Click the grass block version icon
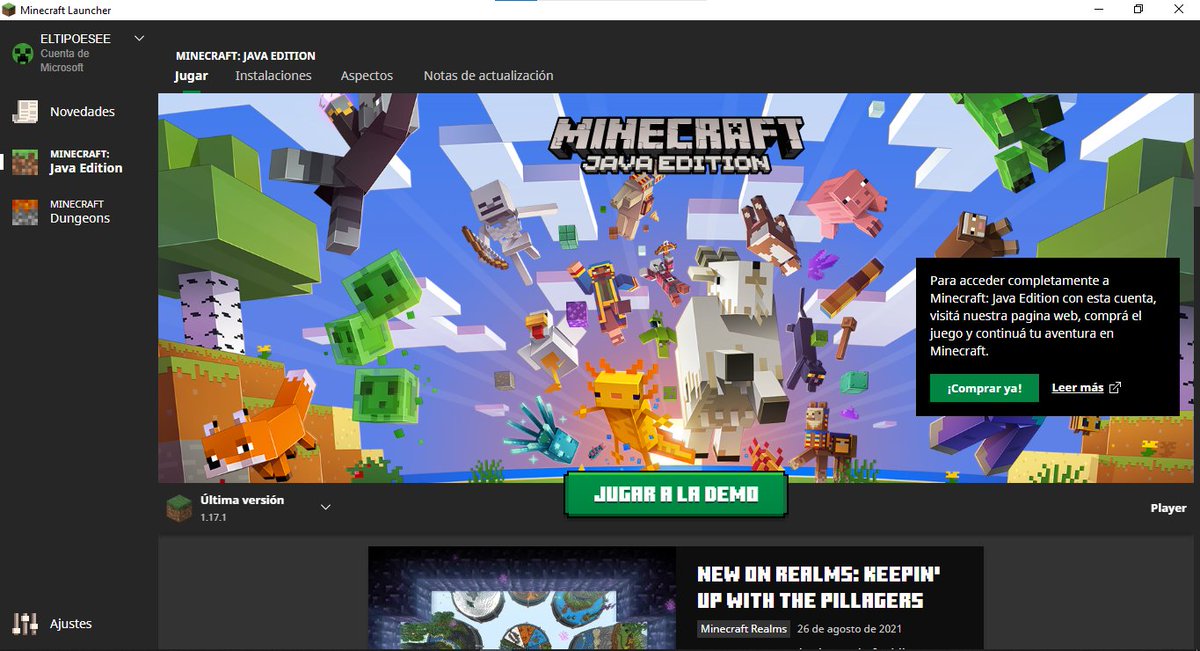1200x651 pixels. point(179,508)
